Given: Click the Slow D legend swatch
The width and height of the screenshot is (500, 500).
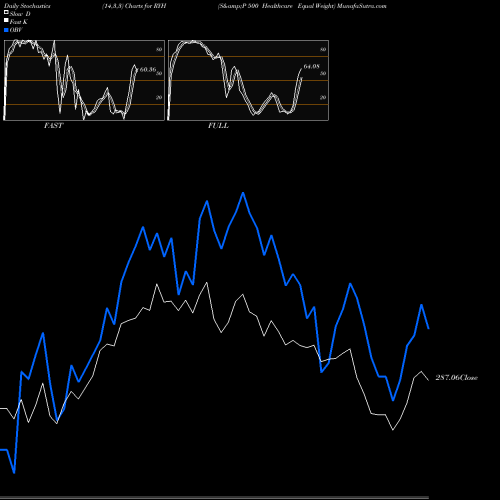Looking at the screenshot, I should [6, 12].
